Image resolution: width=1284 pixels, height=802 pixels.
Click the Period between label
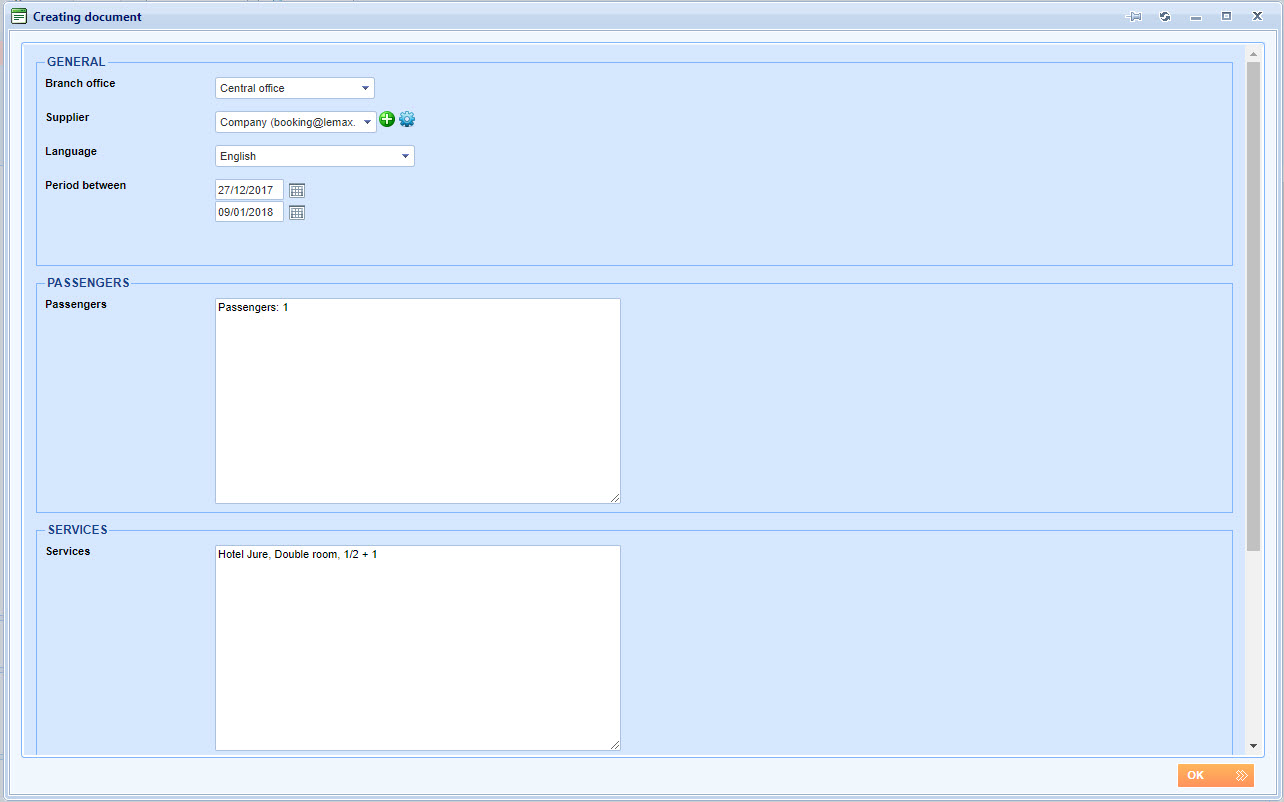pyautogui.click(x=85, y=185)
